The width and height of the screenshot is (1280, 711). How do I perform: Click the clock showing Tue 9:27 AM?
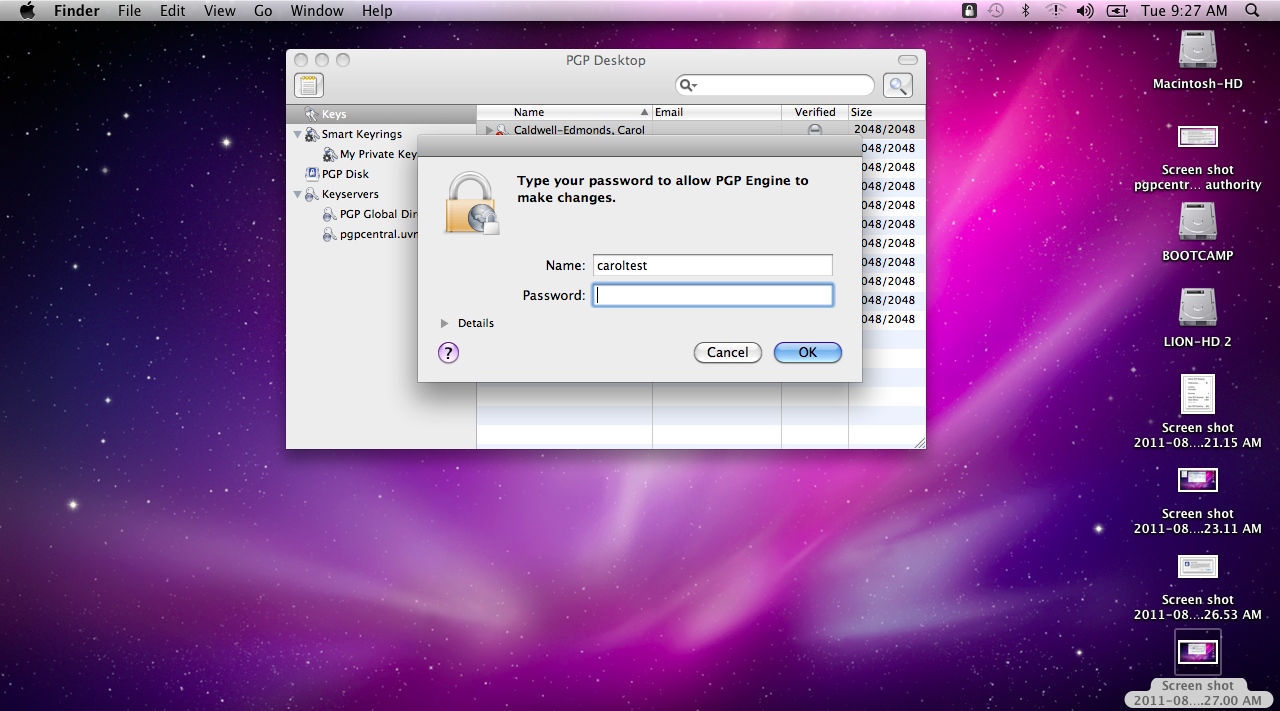point(1184,11)
